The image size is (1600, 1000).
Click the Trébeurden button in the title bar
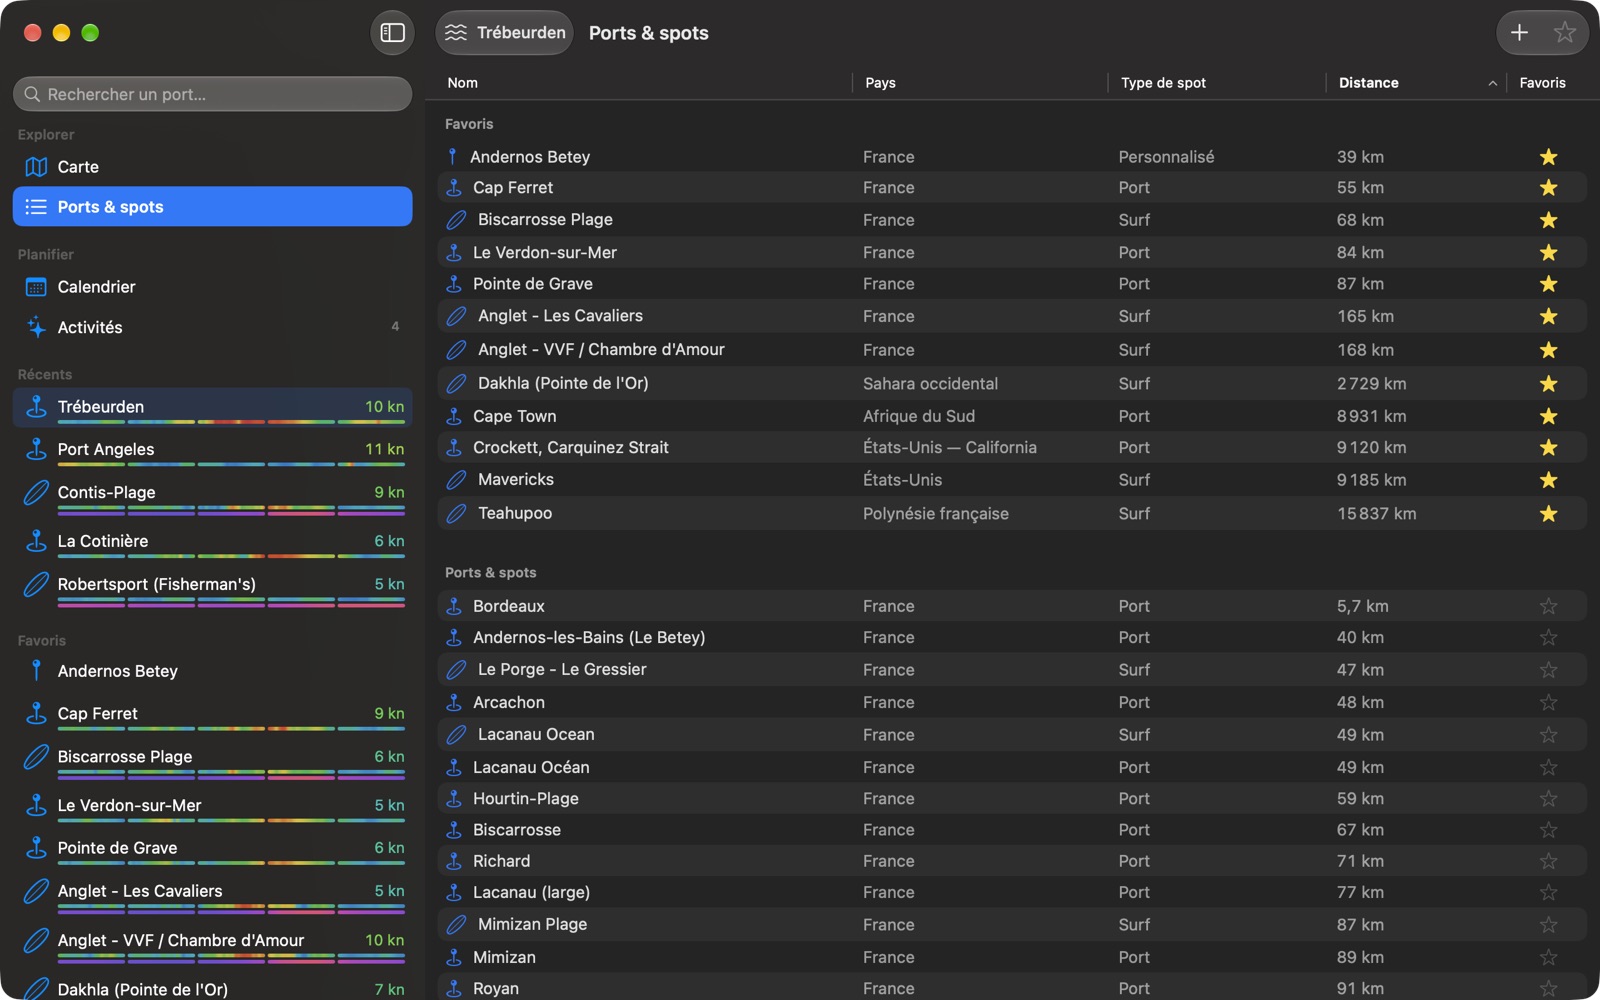(504, 33)
